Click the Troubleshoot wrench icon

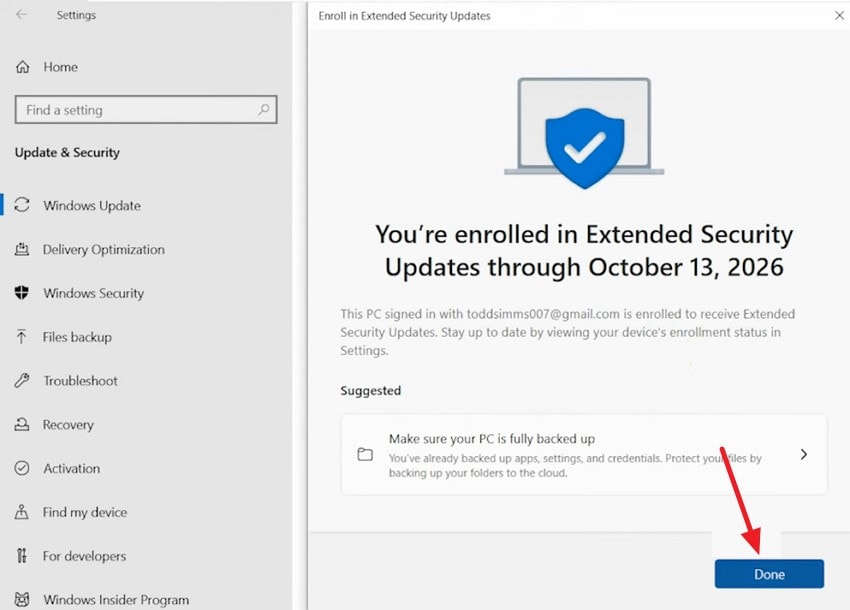22,381
